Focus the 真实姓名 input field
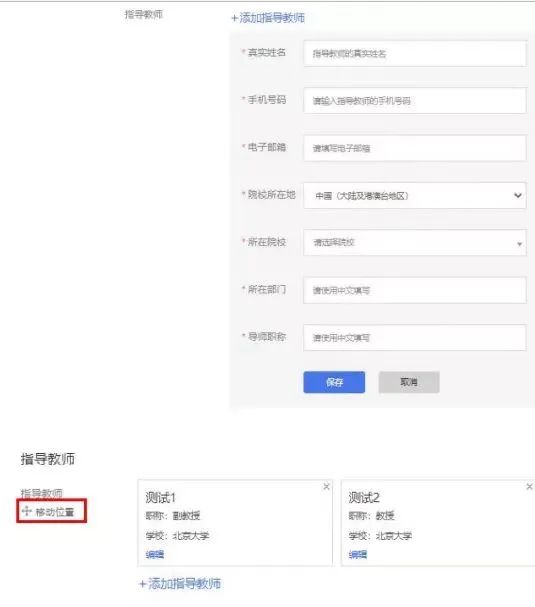Screen dimensions: 535x607 [x=415, y=53]
